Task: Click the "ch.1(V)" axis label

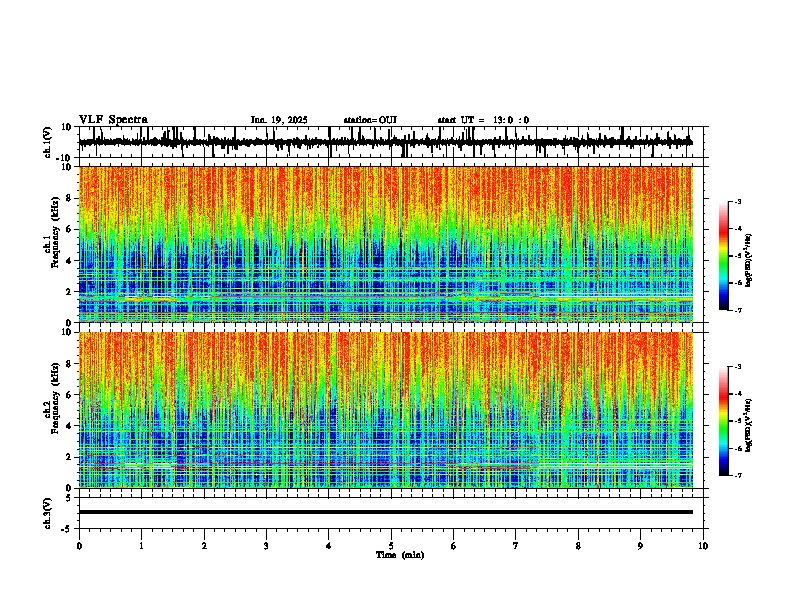Action: (48, 142)
